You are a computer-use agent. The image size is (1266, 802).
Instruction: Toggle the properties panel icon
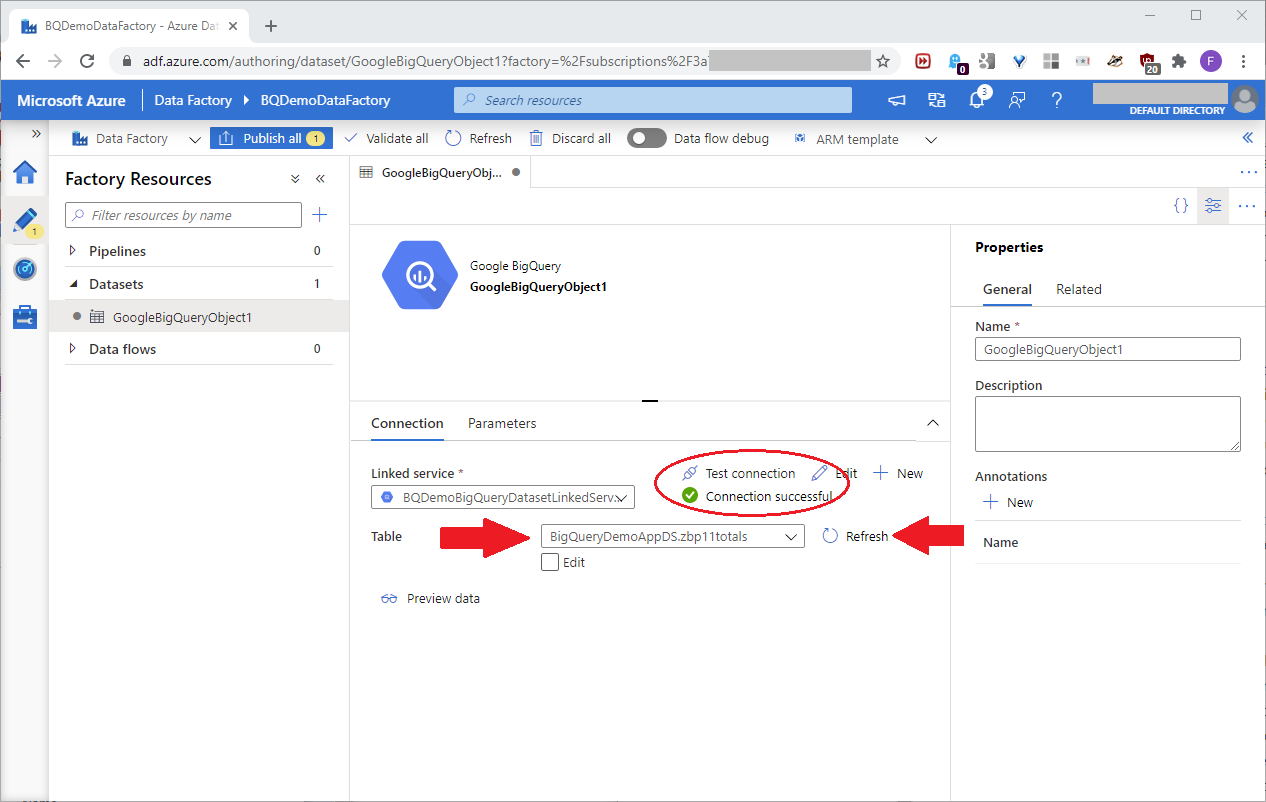coord(1213,205)
